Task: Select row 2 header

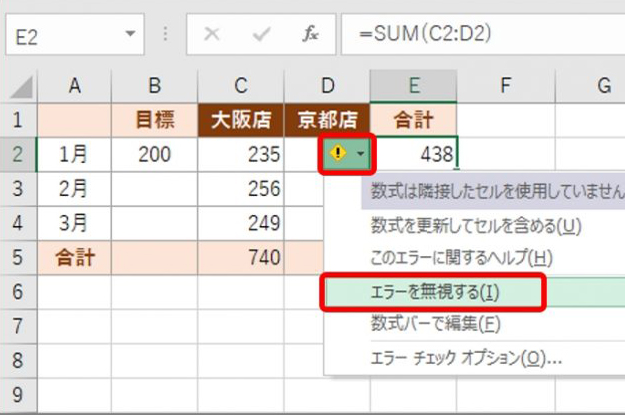Action: pos(18,155)
